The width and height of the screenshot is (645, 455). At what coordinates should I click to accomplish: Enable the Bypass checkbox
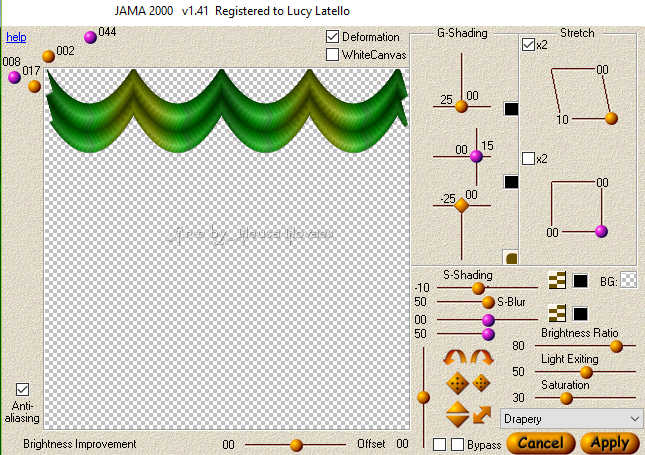coord(458,444)
